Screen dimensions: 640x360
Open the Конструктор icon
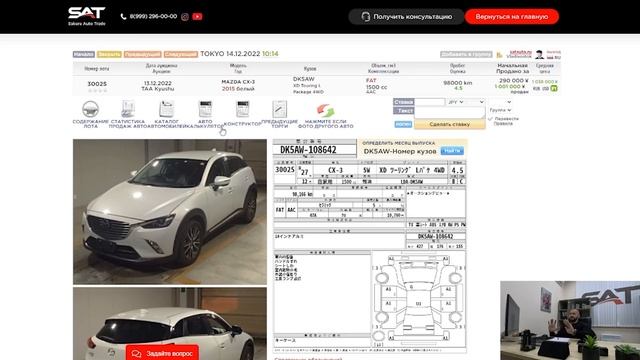(242, 109)
